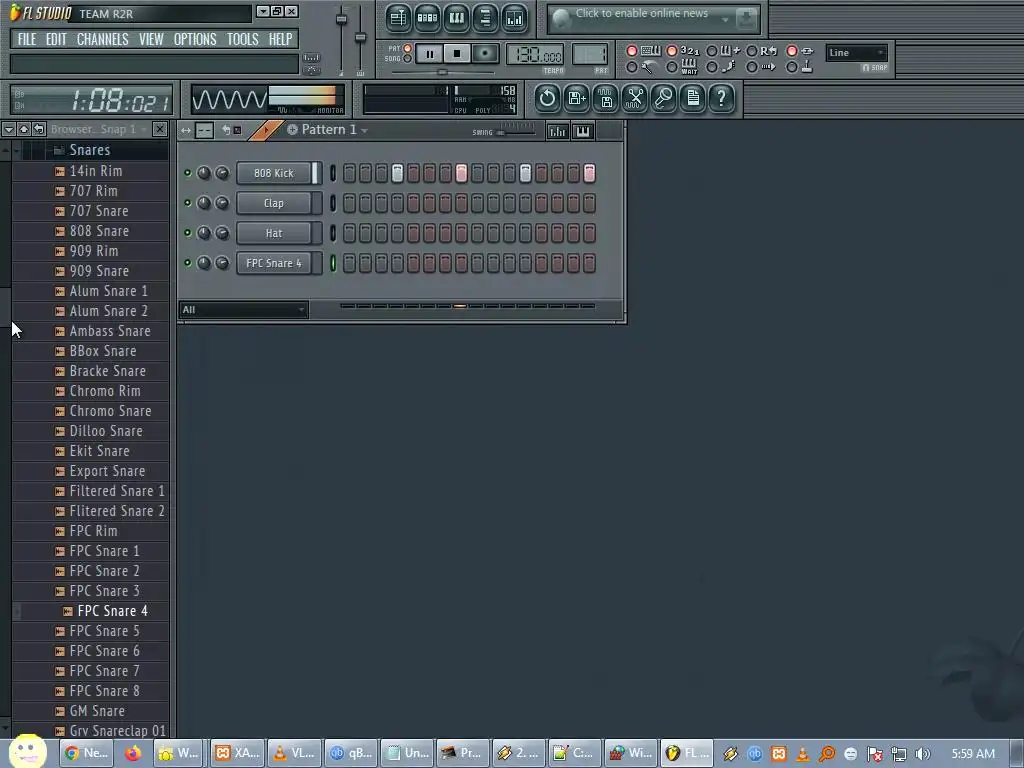Click the Save new version icon
The width and height of the screenshot is (1024, 768).
point(577,99)
